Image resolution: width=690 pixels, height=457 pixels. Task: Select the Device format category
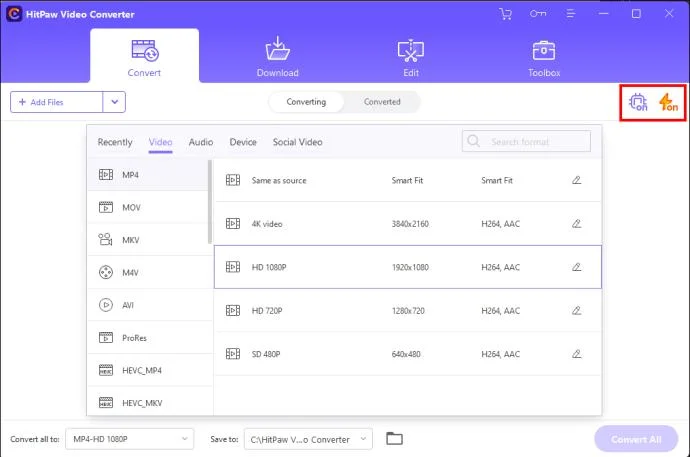tap(243, 142)
